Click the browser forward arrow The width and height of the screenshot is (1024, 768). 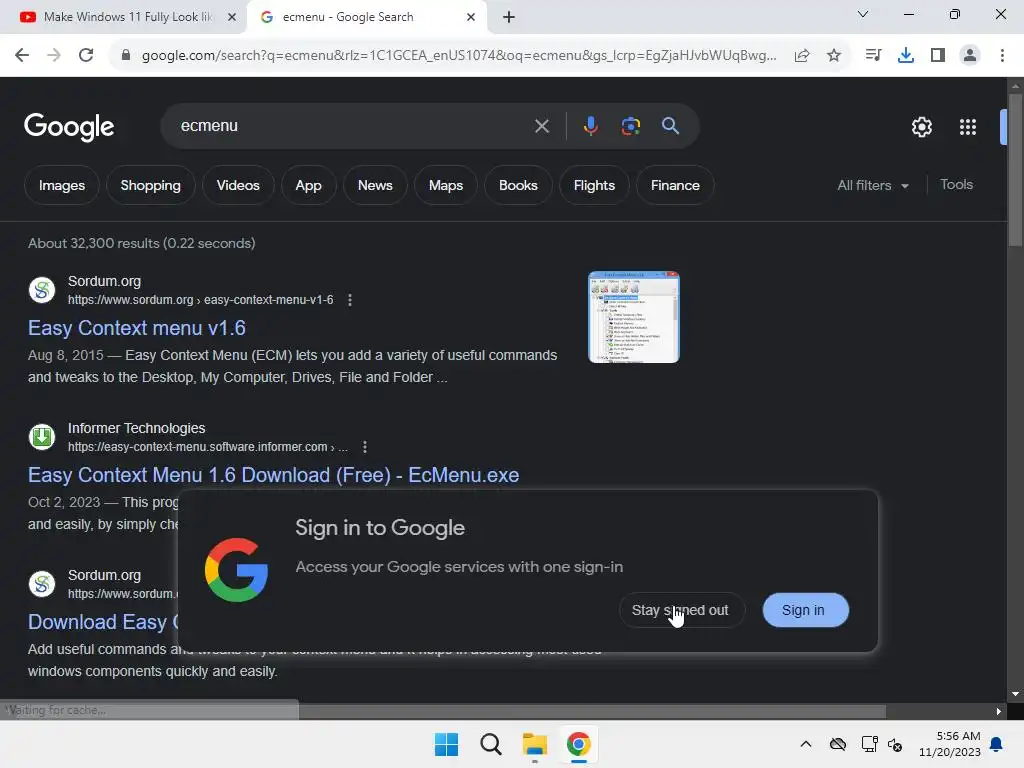click(54, 56)
